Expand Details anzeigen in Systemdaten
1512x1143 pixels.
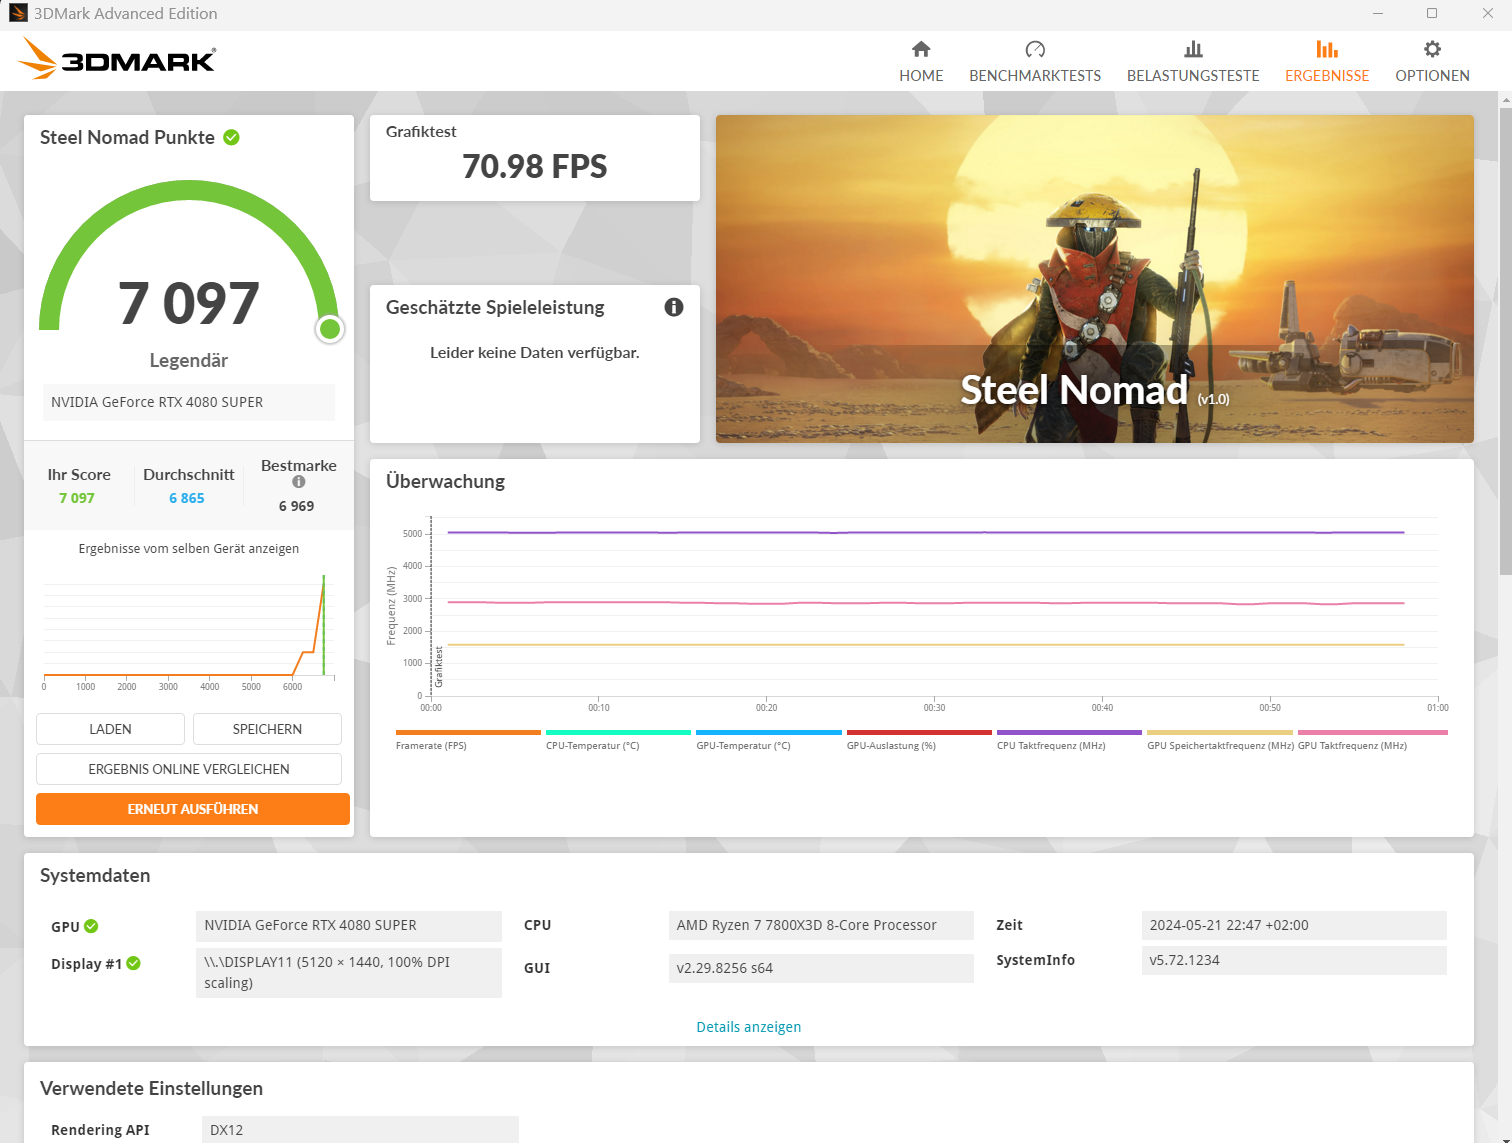coord(748,1026)
